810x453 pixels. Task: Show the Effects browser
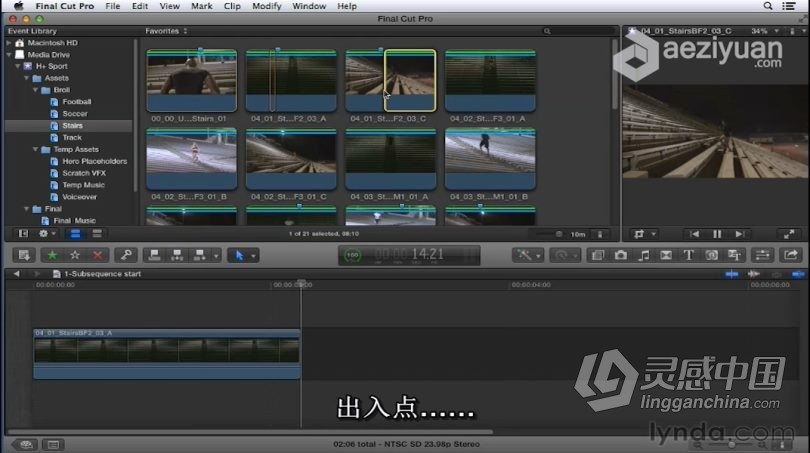598,255
